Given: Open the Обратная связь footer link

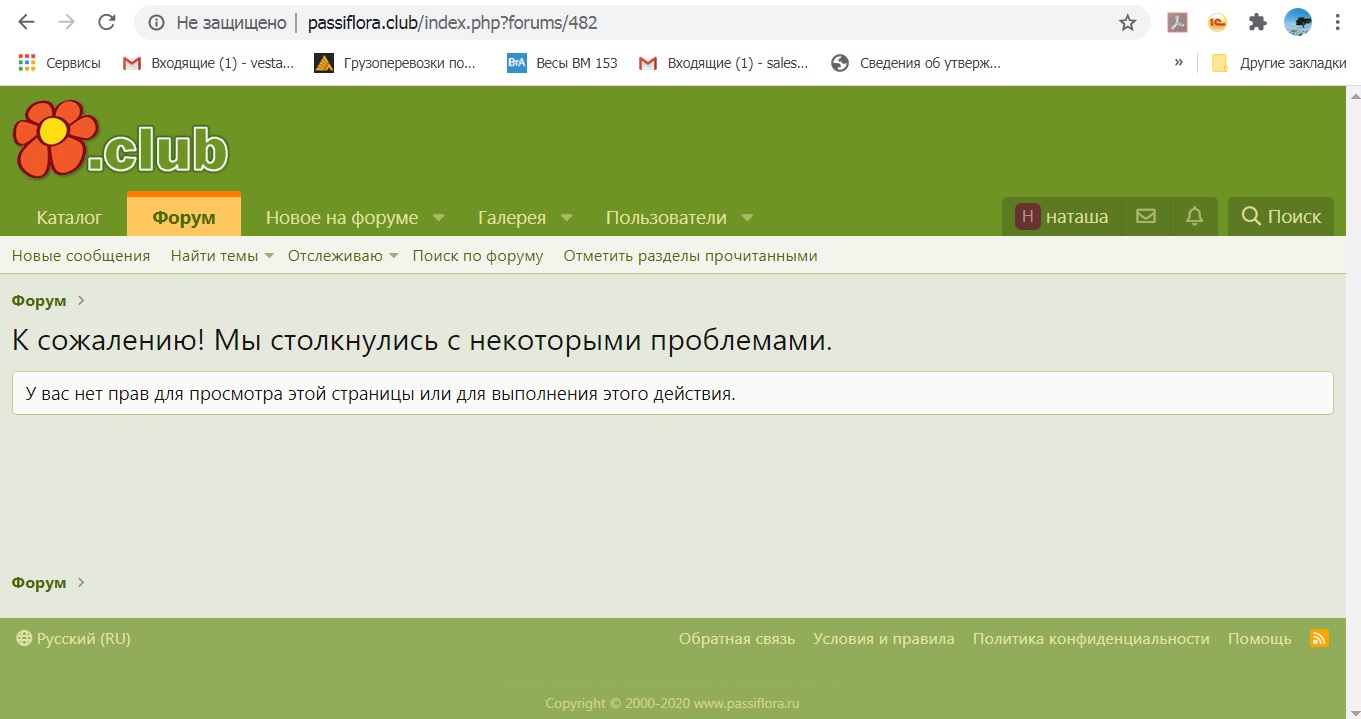Looking at the screenshot, I should click(736, 638).
